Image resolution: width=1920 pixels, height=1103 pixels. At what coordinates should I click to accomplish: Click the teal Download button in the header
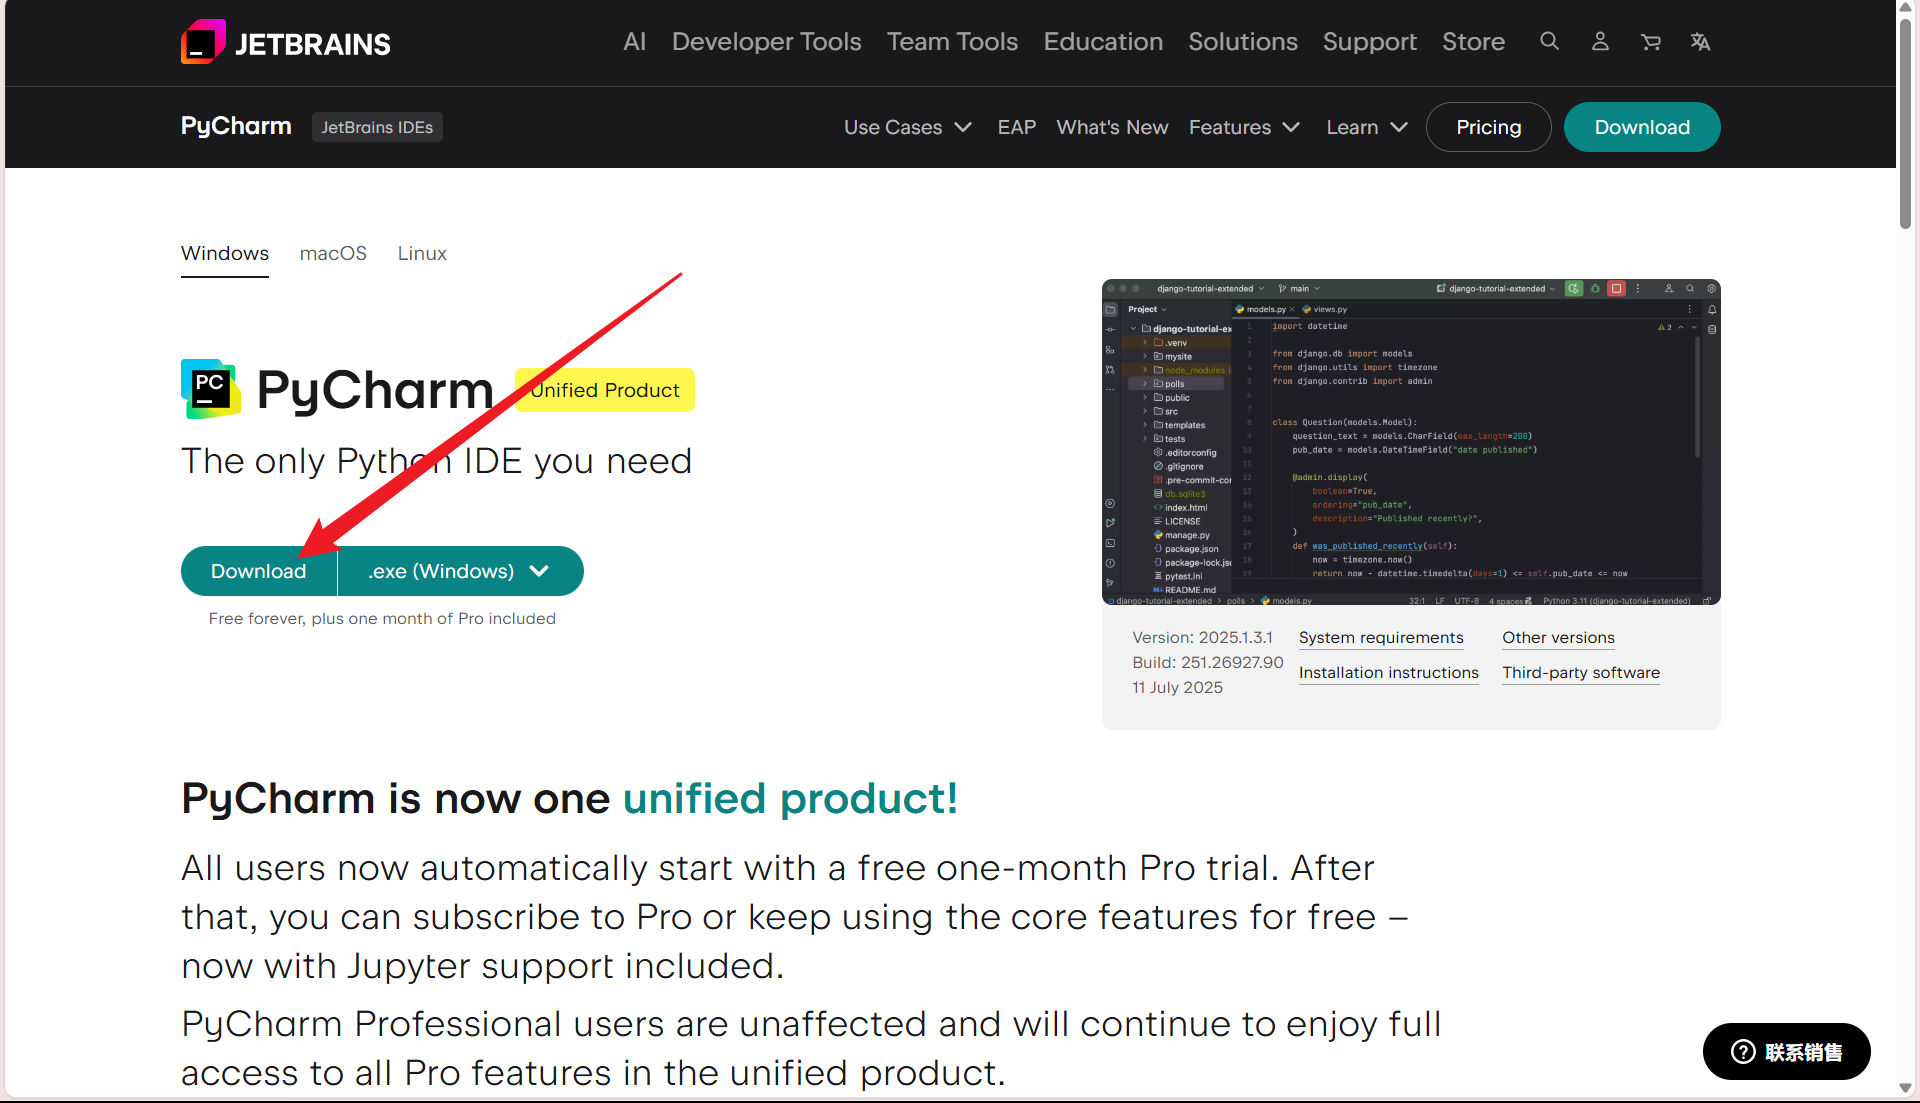click(x=1642, y=127)
